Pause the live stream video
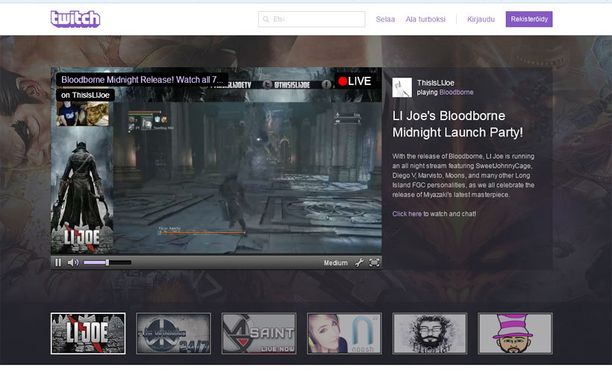Screen dimensions: 612x373 pos(58,263)
